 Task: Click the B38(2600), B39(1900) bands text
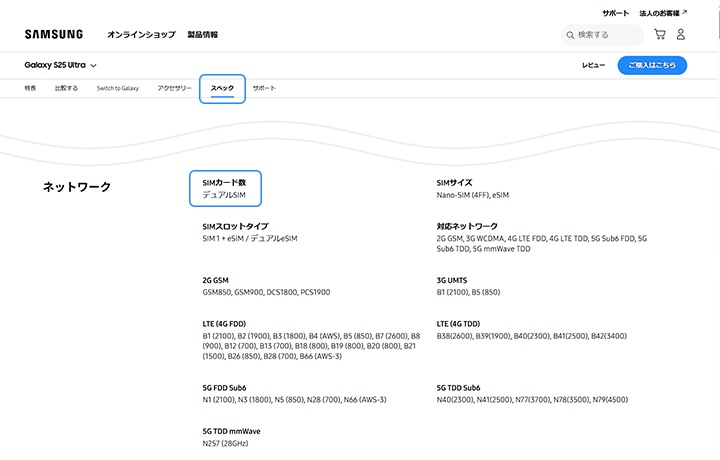(532, 336)
